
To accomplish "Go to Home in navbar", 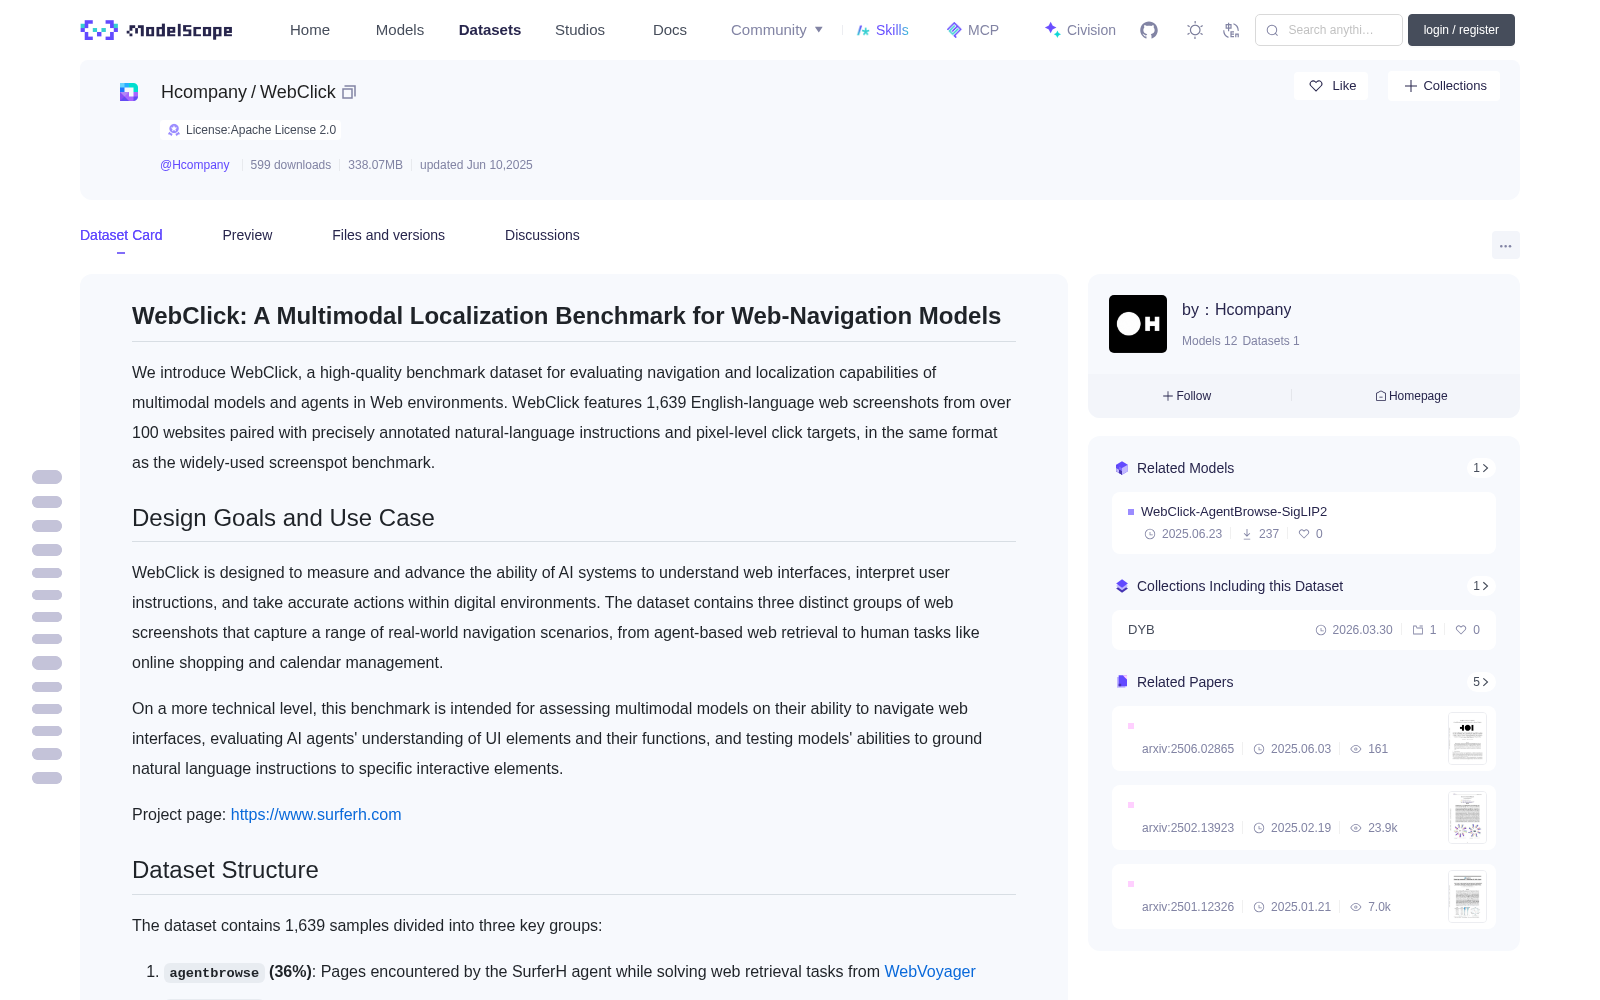I will tap(310, 30).
